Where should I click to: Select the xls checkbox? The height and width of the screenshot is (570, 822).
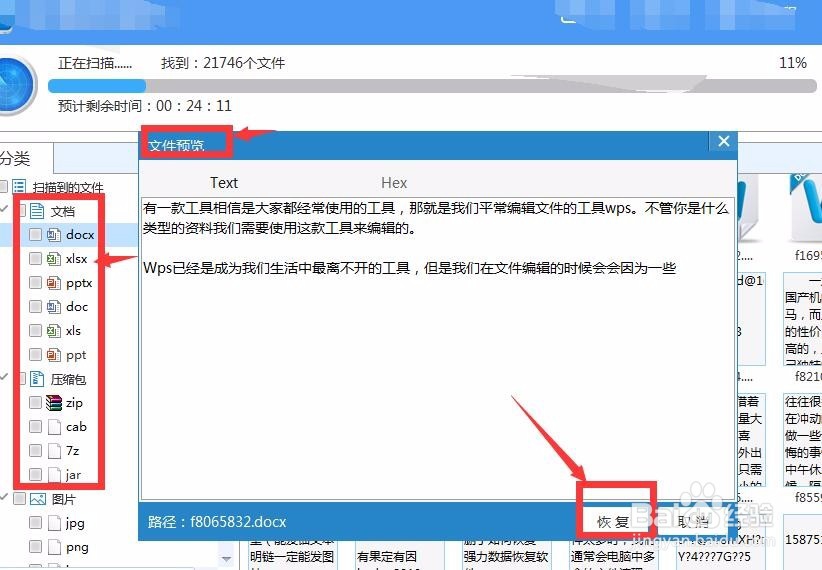click(x=35, y=330)
